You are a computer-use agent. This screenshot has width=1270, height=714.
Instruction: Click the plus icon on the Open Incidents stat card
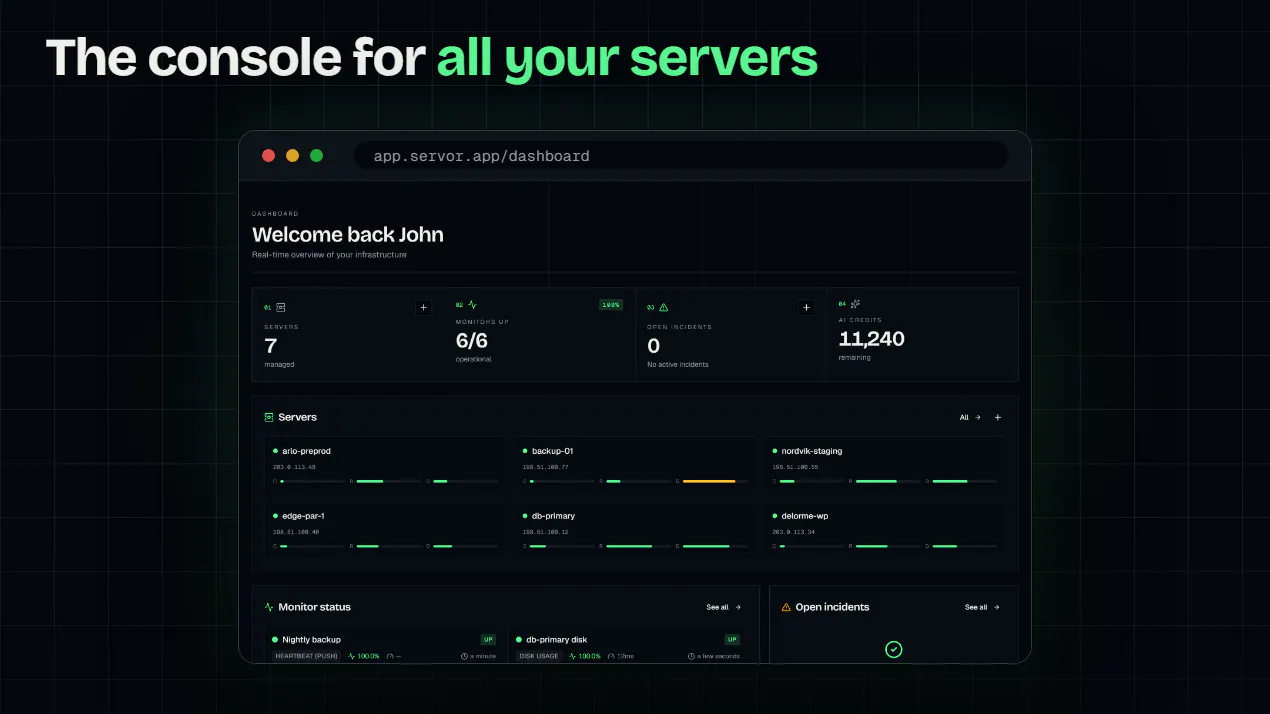pos(807,308)
